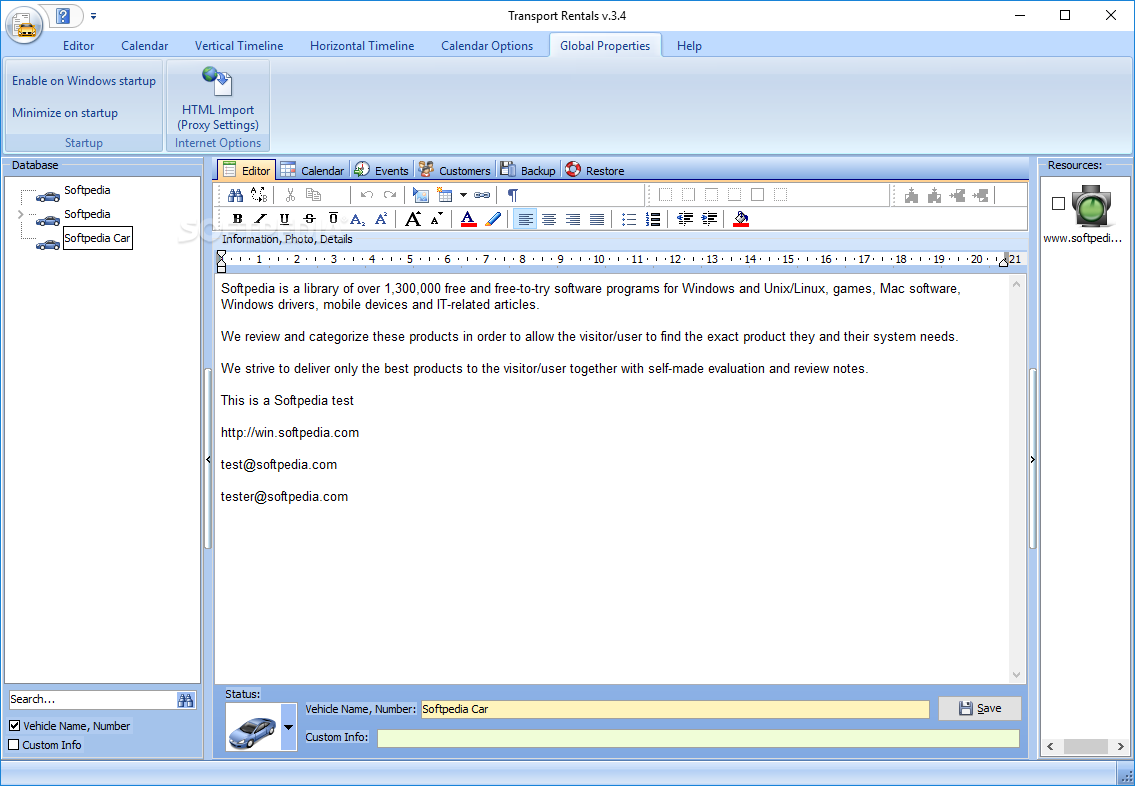
Task: Click the Redo arrow icon
Action: [390, 195]
